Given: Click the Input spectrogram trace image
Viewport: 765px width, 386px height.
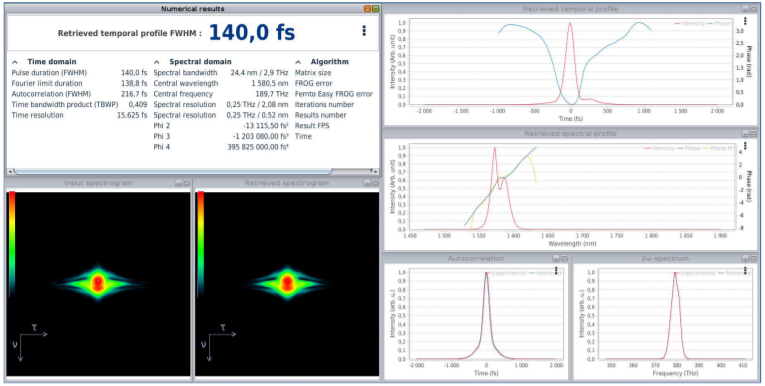Looking at the screenshot, I should pos(99,283).
